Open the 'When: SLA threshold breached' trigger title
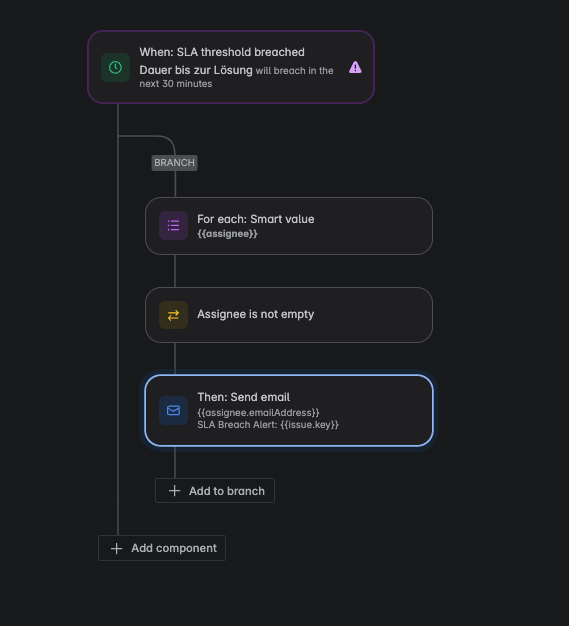The height and width of the screenshot is (626, 569). (x=222, y=52)
